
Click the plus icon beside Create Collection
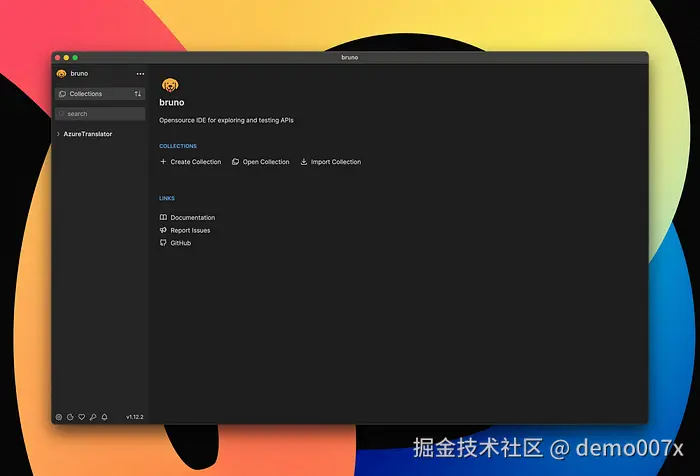pos(163,162)
